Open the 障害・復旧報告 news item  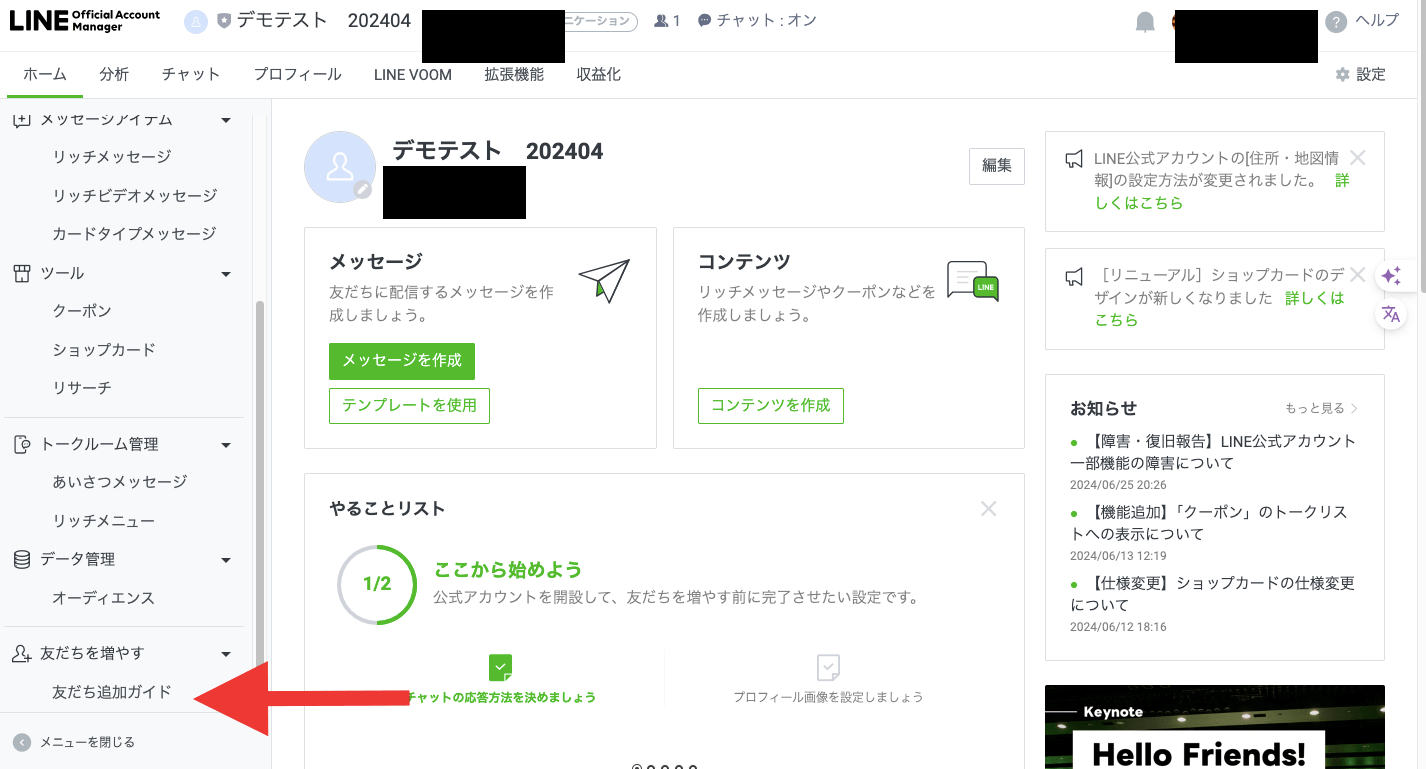[1213, 452]
